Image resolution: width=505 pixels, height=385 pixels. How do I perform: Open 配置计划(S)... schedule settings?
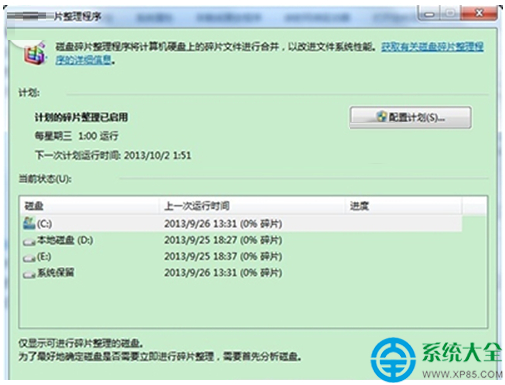(x=410, y=117)
